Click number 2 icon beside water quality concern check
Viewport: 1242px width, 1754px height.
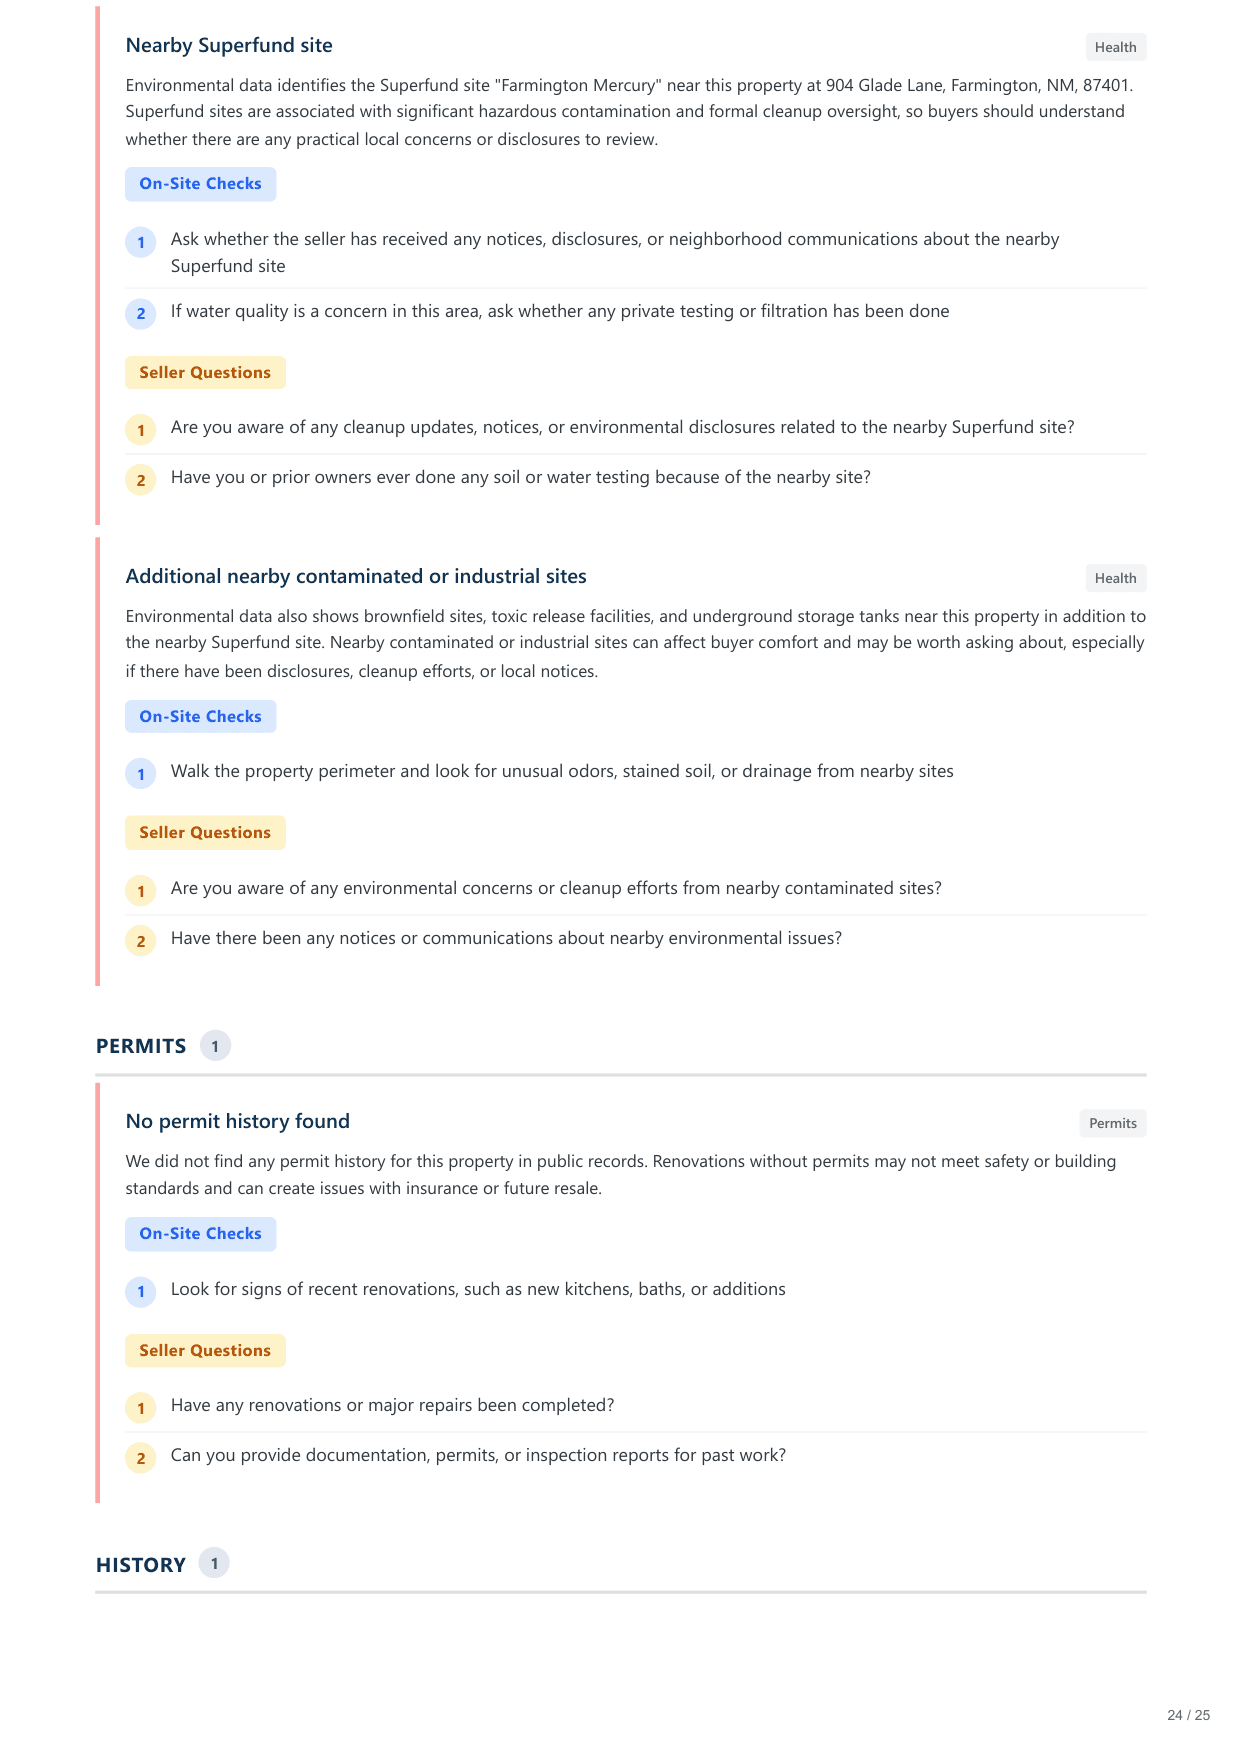[141, 314]
